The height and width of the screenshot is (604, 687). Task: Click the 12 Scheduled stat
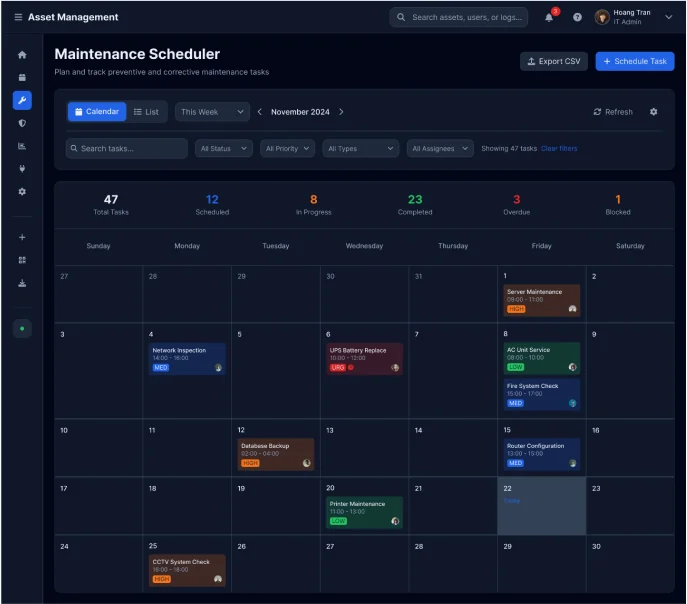pyautogui.click(x=212, y=205)
